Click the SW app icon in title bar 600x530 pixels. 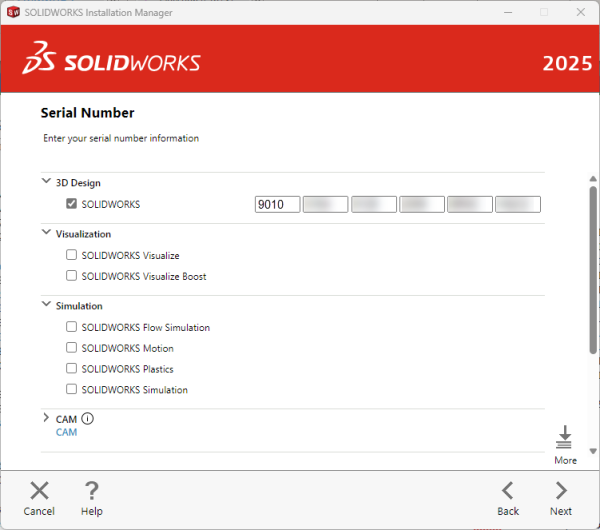(14, 11)
